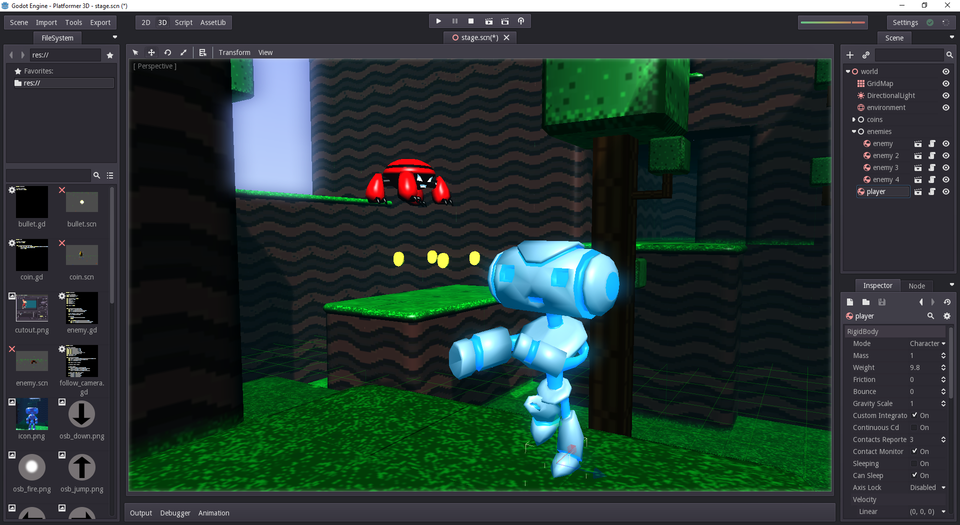Select the Rotate mode tool
The image size is (960, 525).
(167, 52)
